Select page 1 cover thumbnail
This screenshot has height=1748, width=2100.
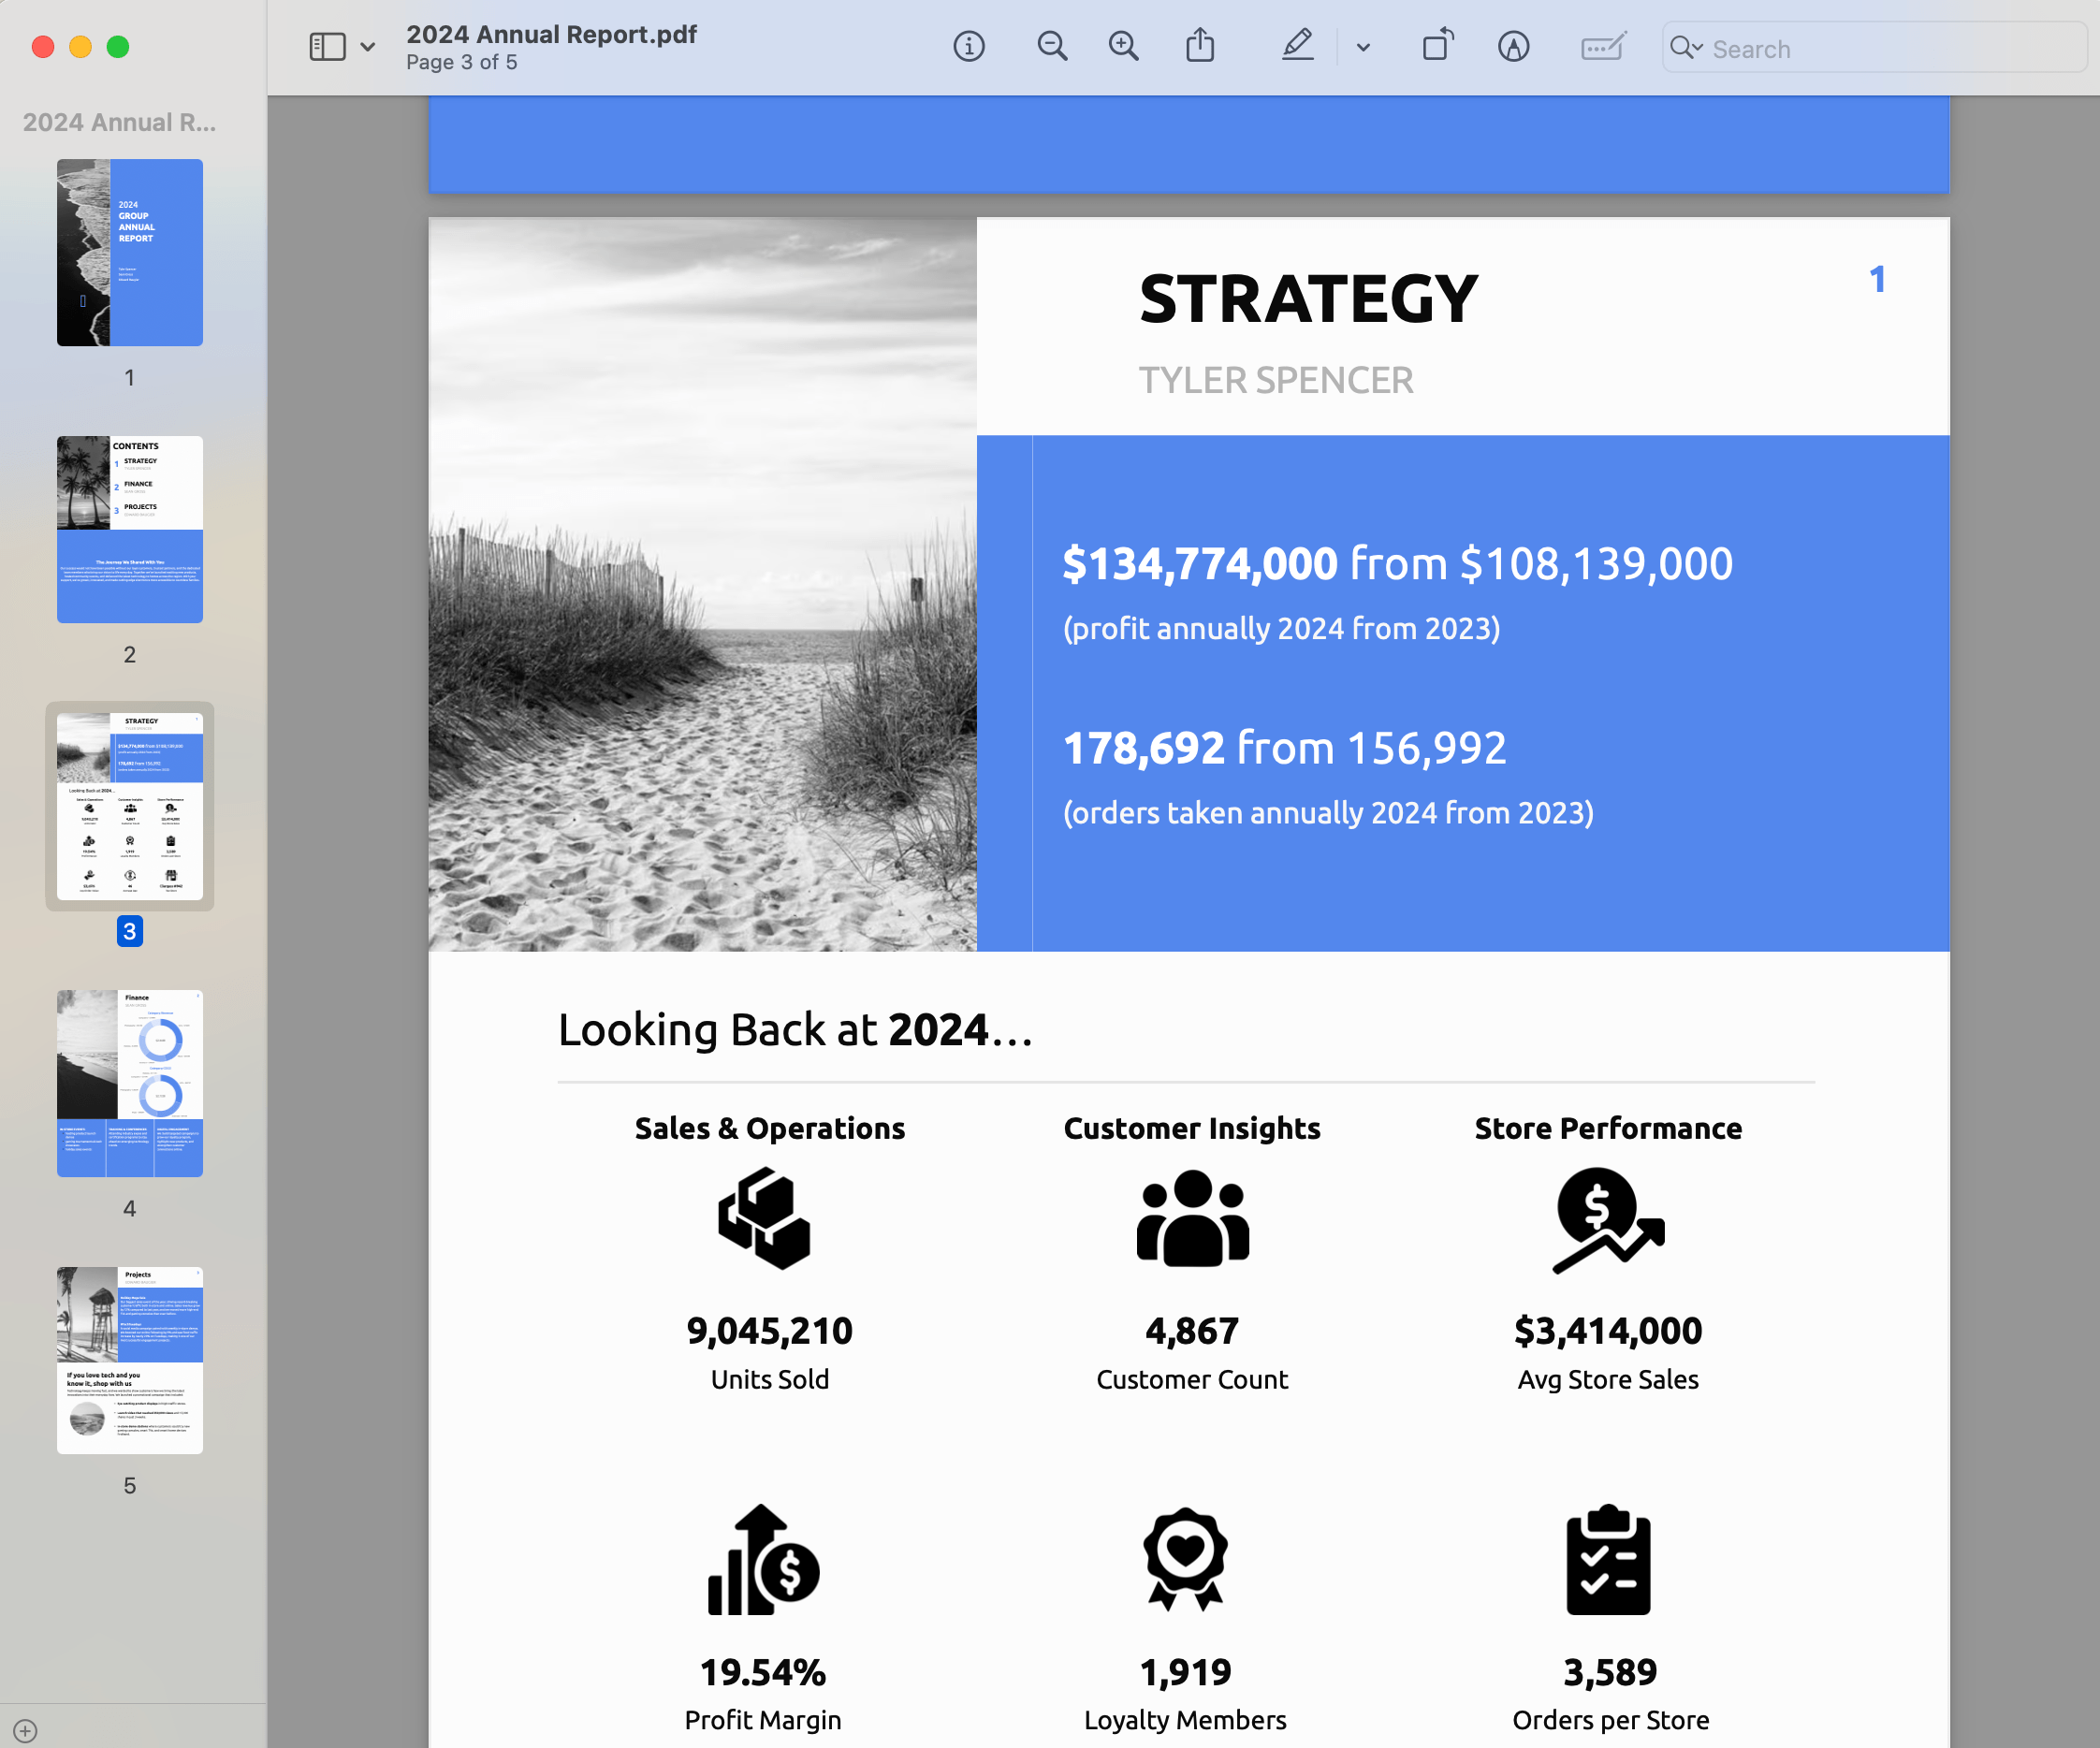(130, 252)
